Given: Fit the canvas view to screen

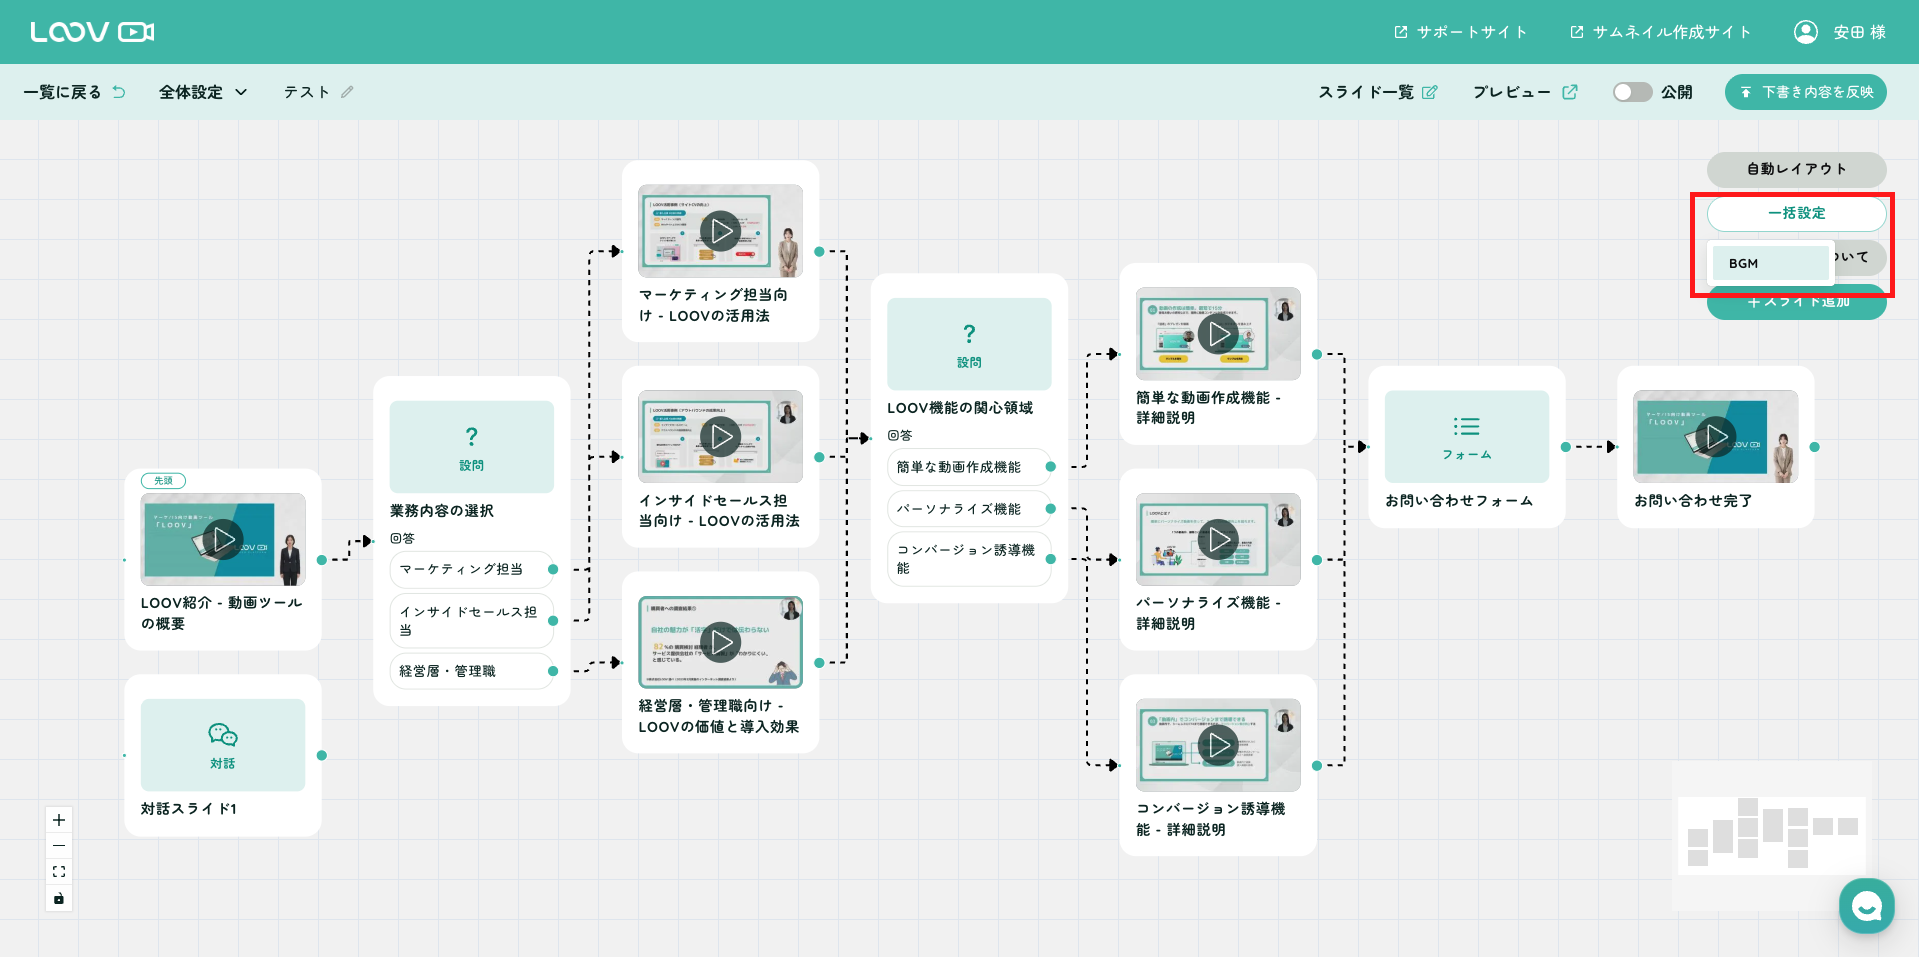Looking at the screenshot, I should (59, 872).
